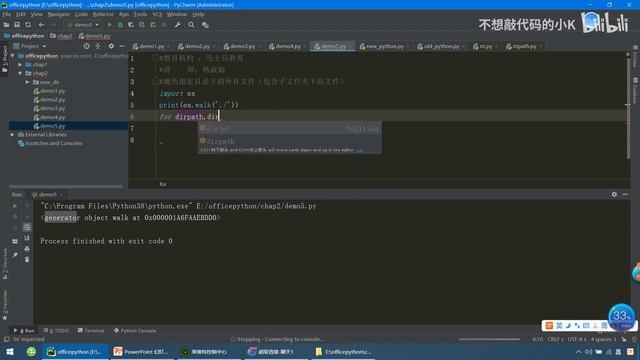The height and width of the screenshot is (360, 640).
Task: Open Python Console tool window
Action: pos(135,330)
